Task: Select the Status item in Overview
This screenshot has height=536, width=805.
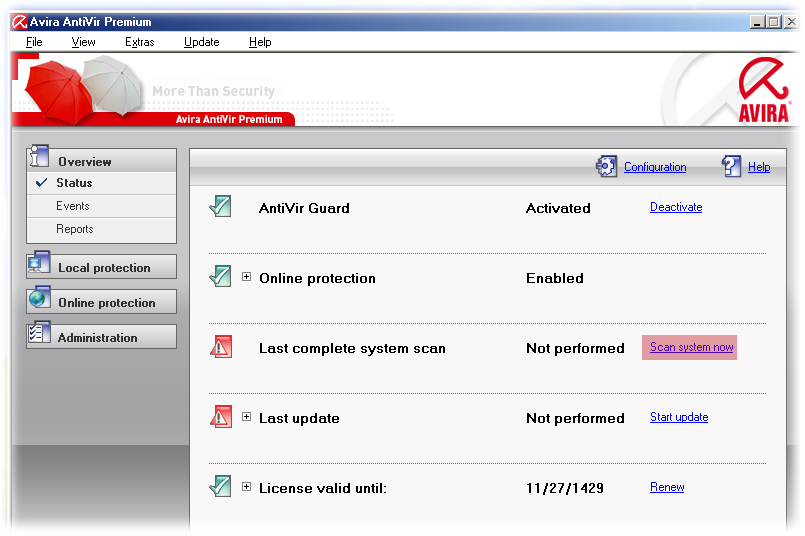Action: [102, 183]
